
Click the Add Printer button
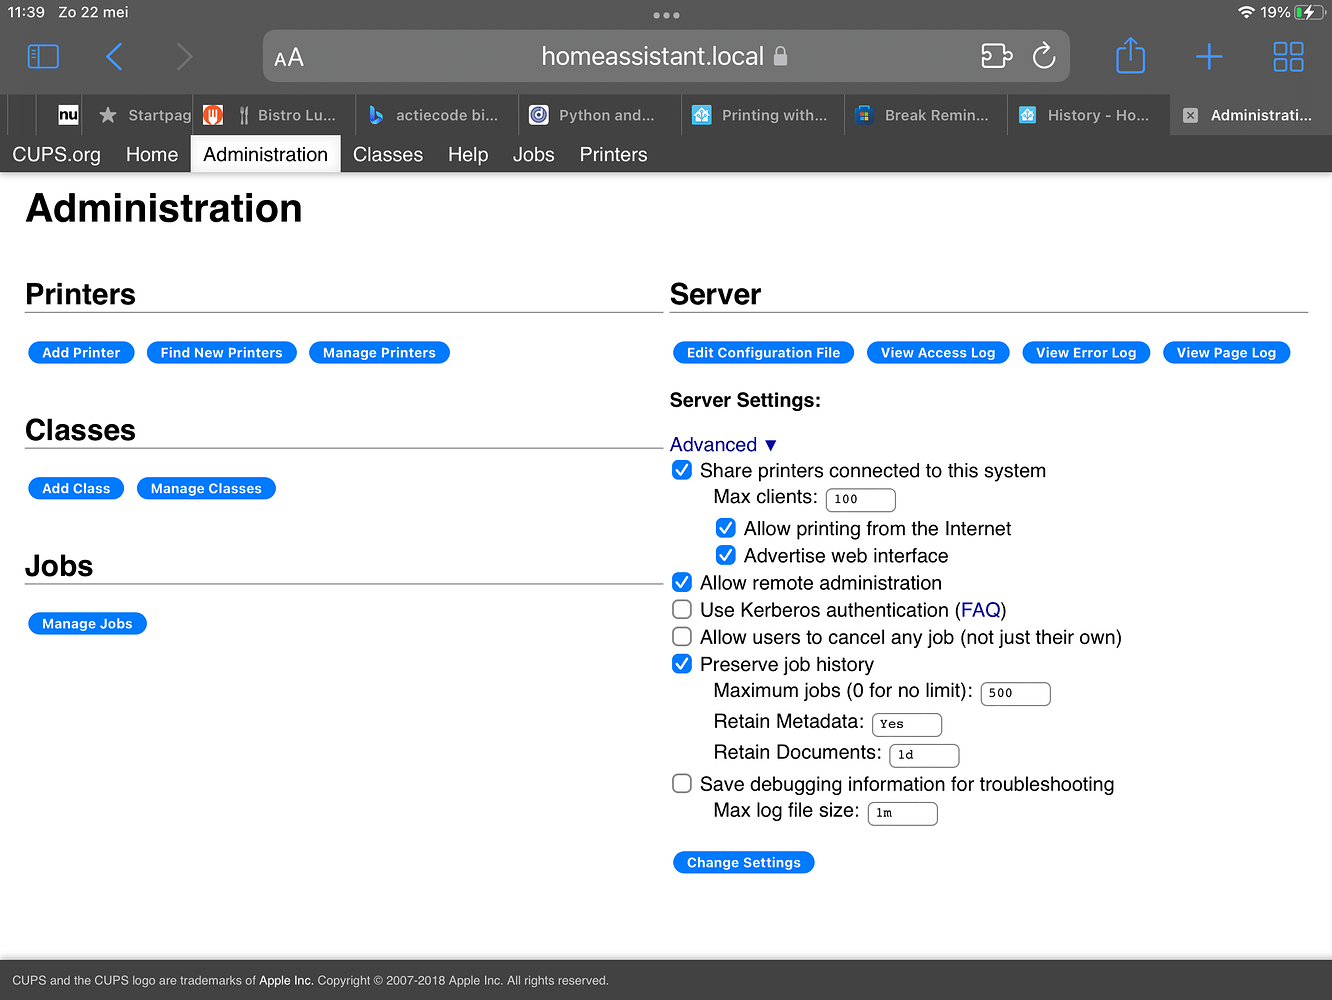coord(81,353)
